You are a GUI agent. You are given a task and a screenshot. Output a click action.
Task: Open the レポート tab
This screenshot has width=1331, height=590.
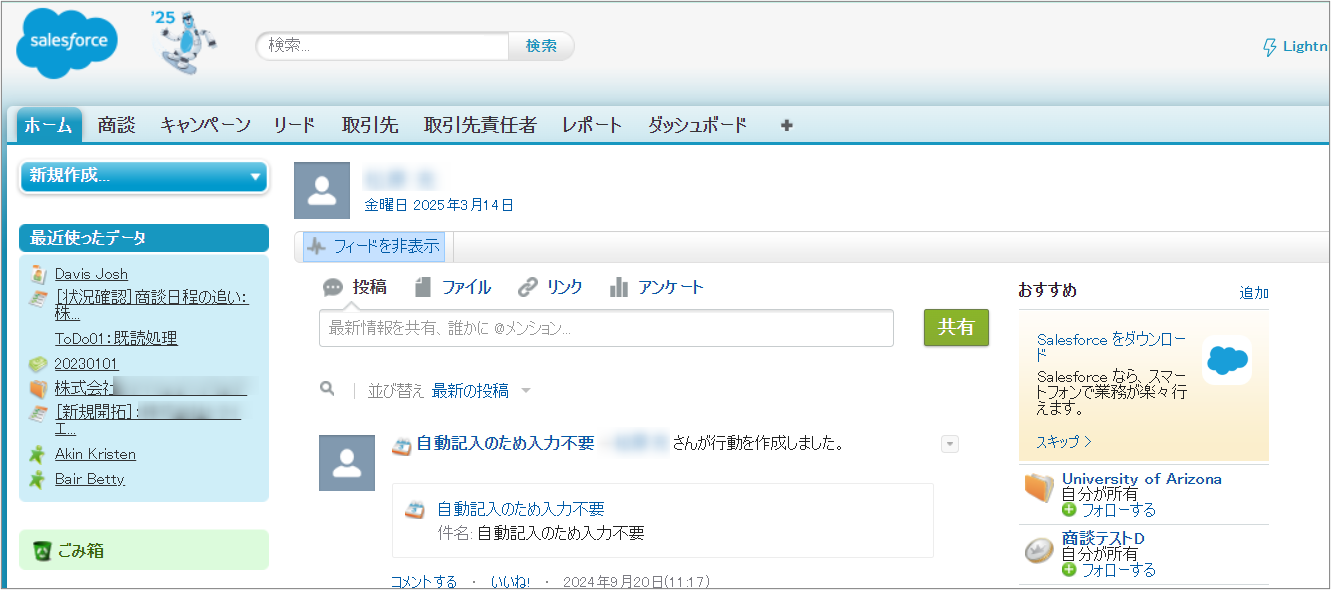coord(591,124)
